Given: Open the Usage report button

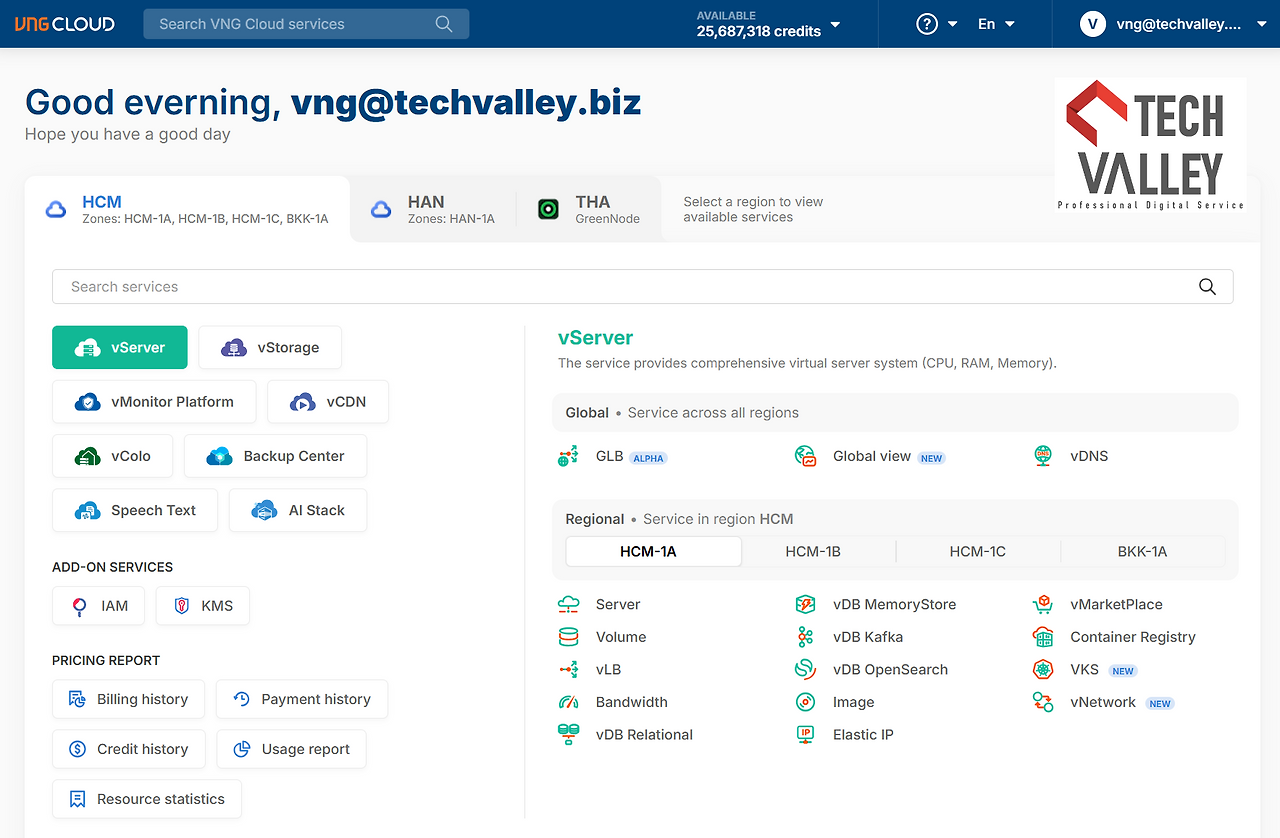Looking at the screenshot, I should coord(291,749).
